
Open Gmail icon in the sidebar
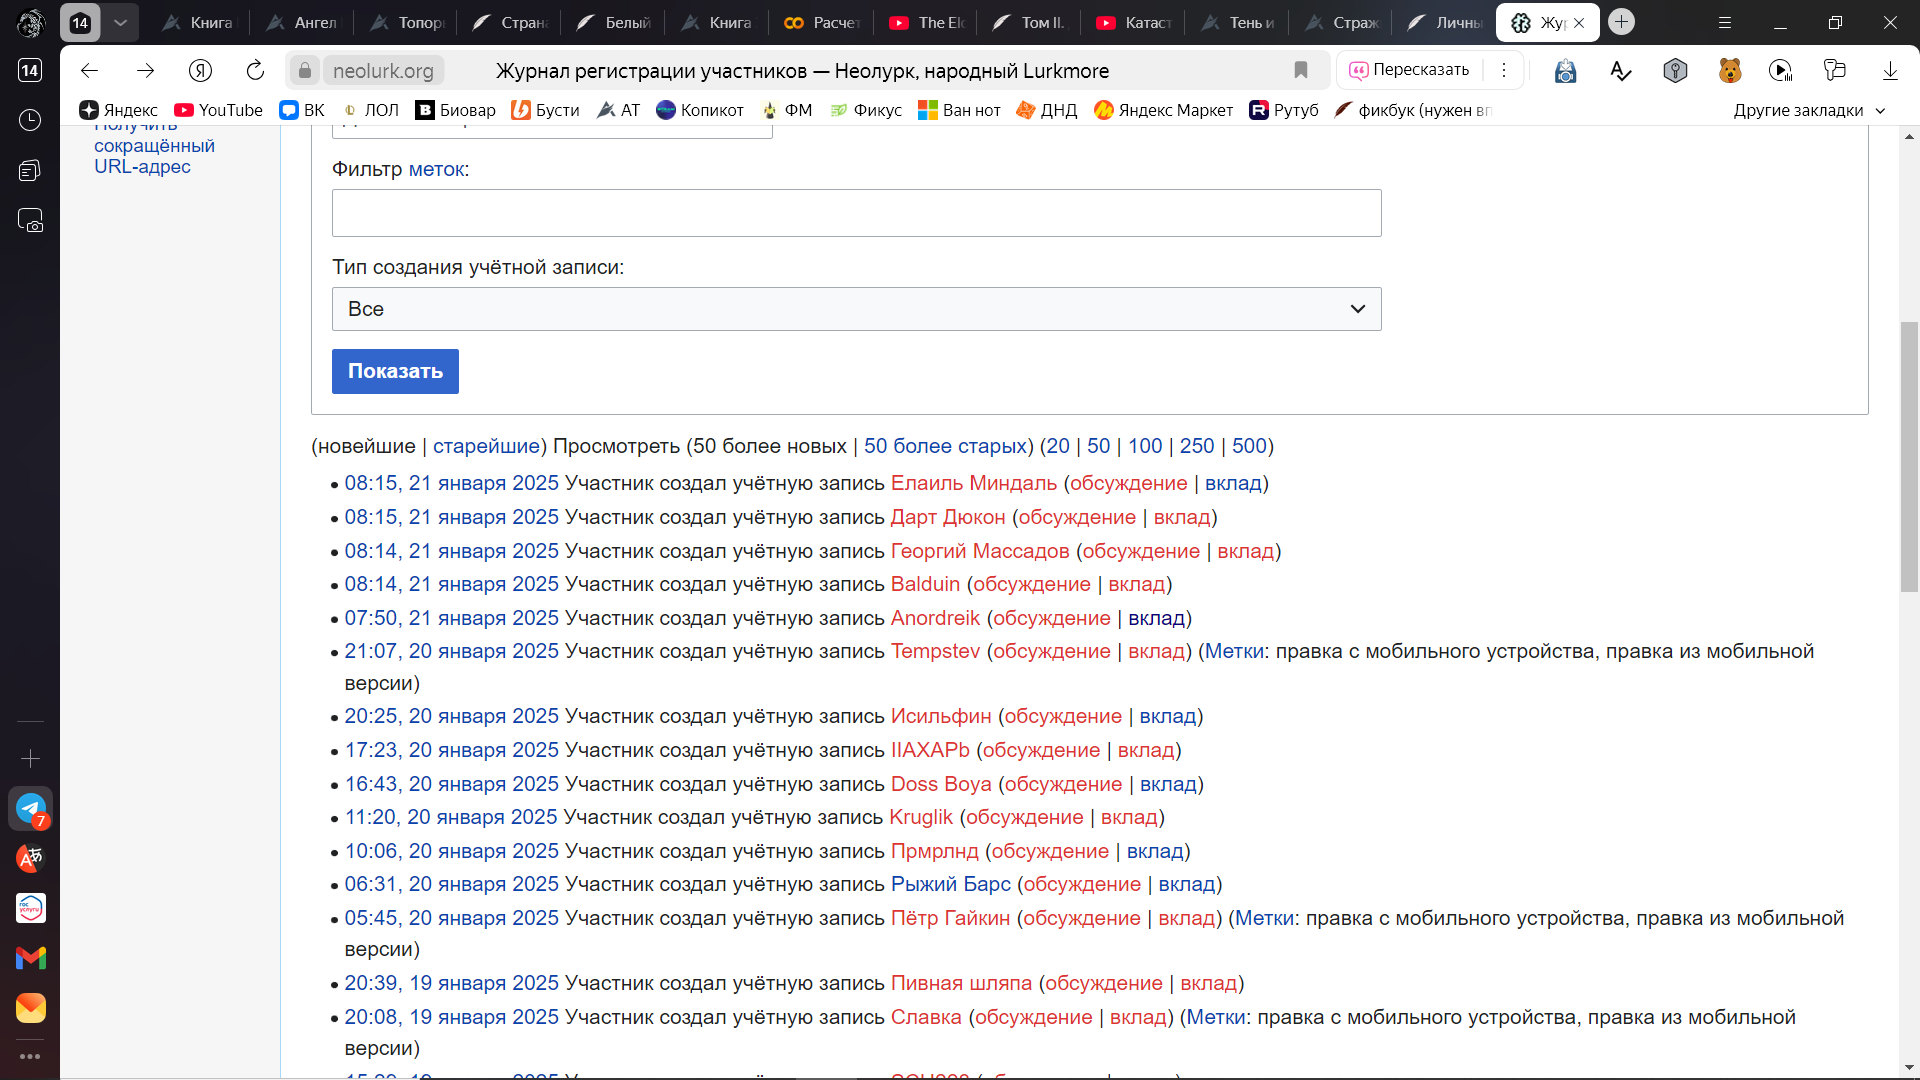[30, 958]
